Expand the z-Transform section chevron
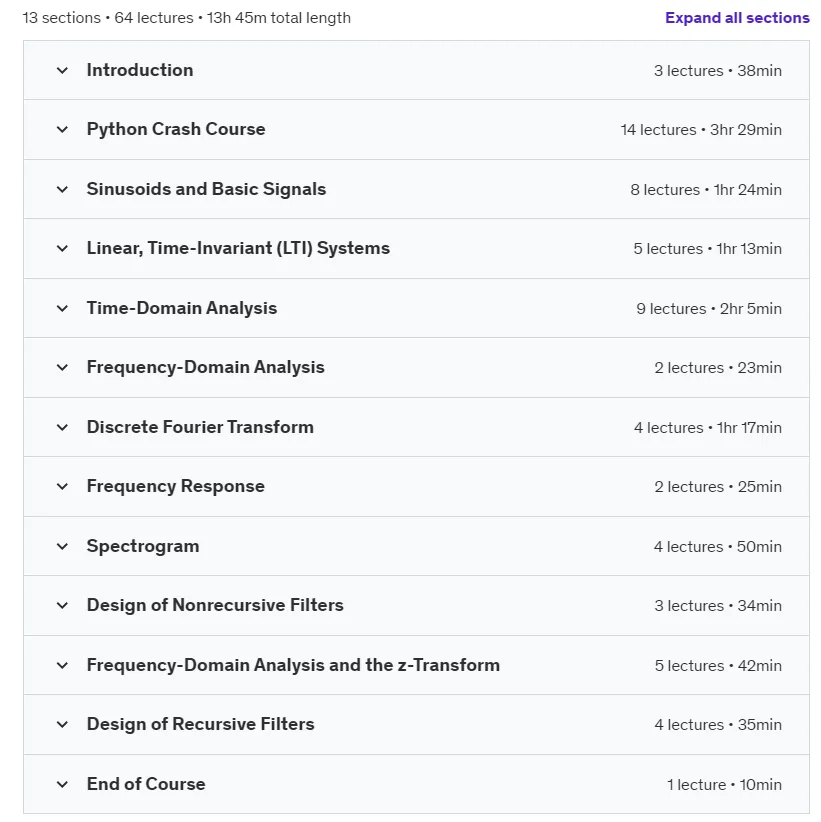Screen dimensions: 821x822 tap(62, 665)
